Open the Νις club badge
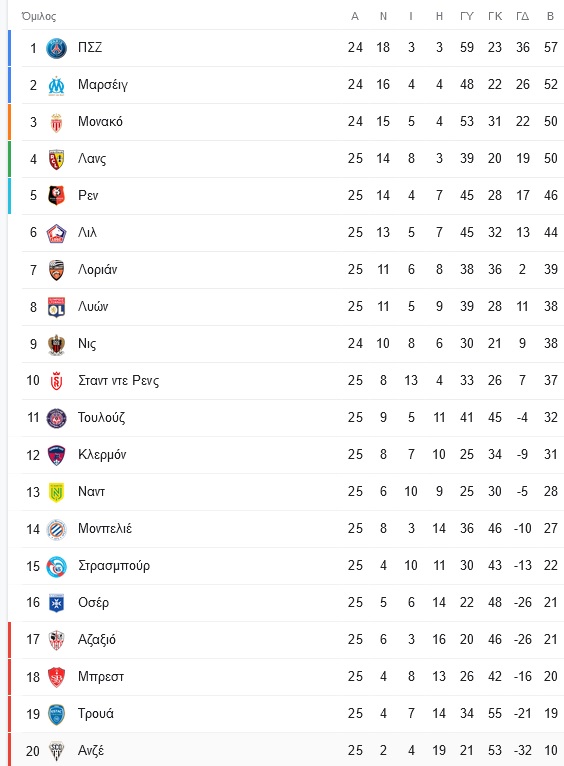Viewport: 564px width, 766px height. [x=56, y=344]
